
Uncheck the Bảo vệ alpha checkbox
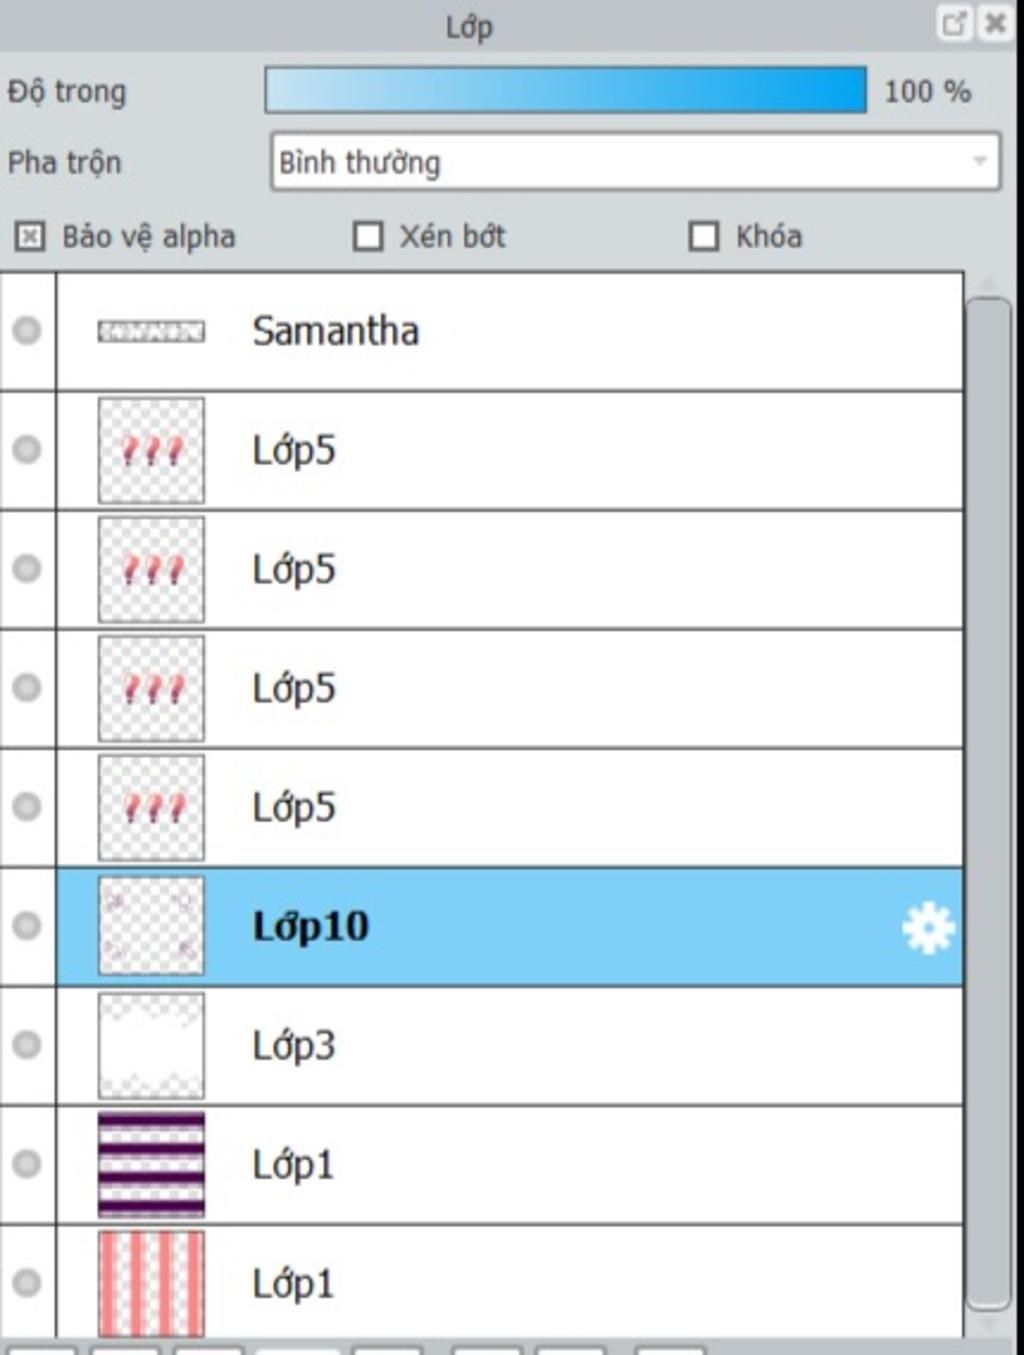[30, 237]
